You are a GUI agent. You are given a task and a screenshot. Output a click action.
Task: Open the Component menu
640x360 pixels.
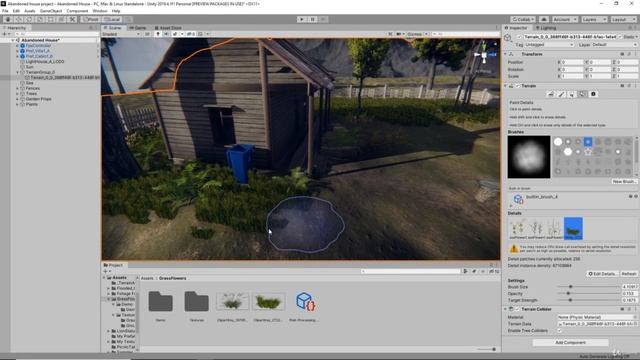(x=77, y=11)
